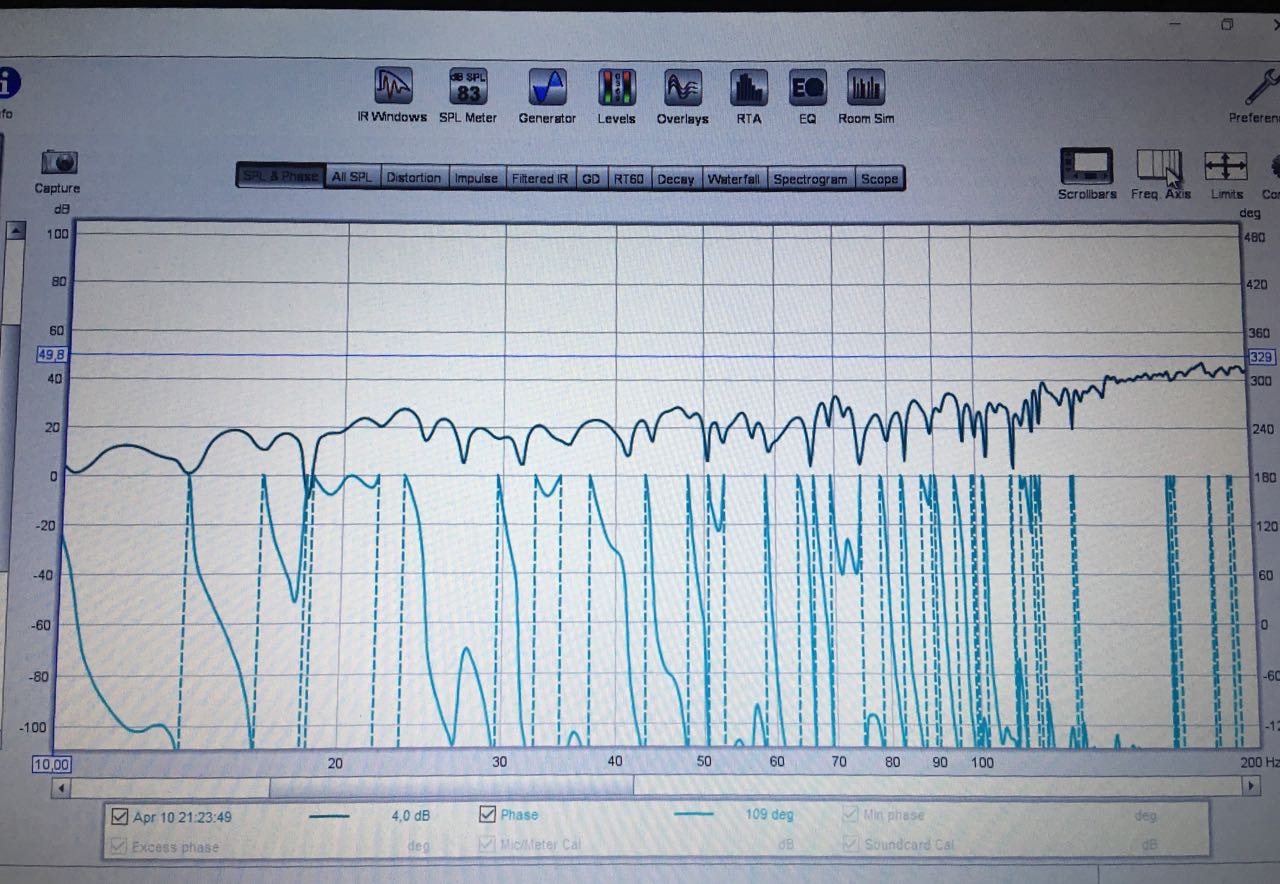Uncheck the Phase trace checkbox

(488, 815)
